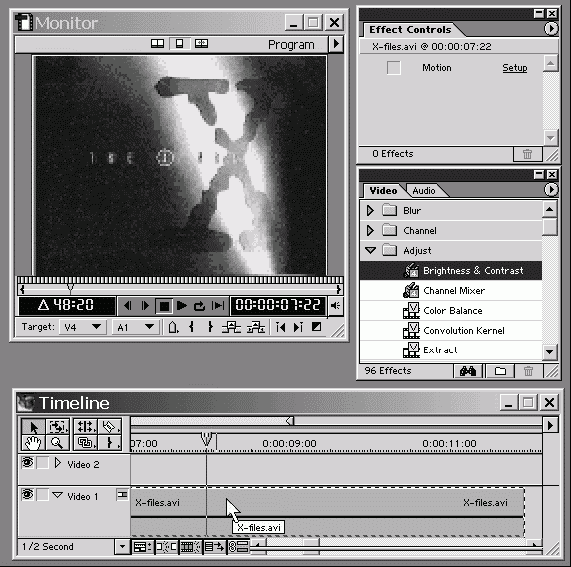
Task: Click the Stop button in Monitor
Action: point(164,306)
